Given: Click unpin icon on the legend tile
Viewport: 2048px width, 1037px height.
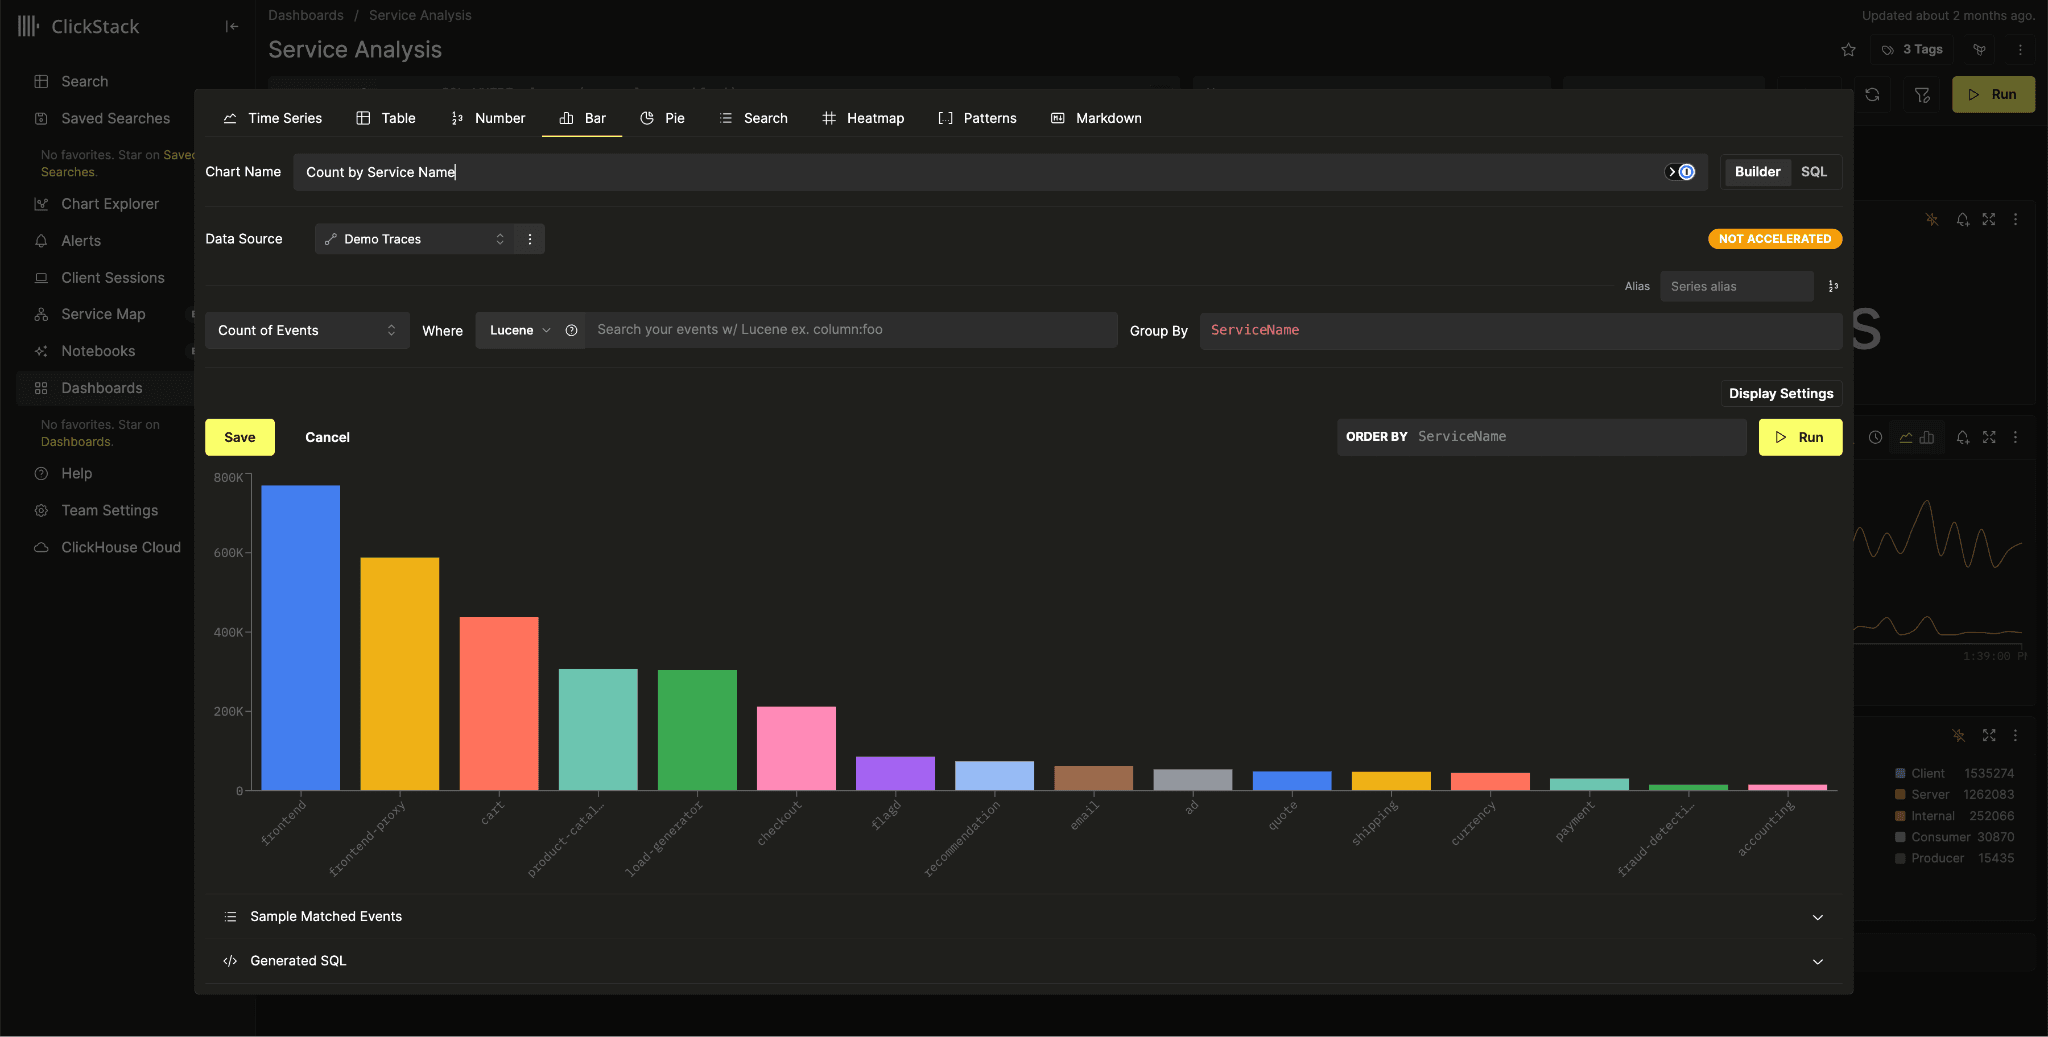Looking at the screenshot, I should point(1958,735).
